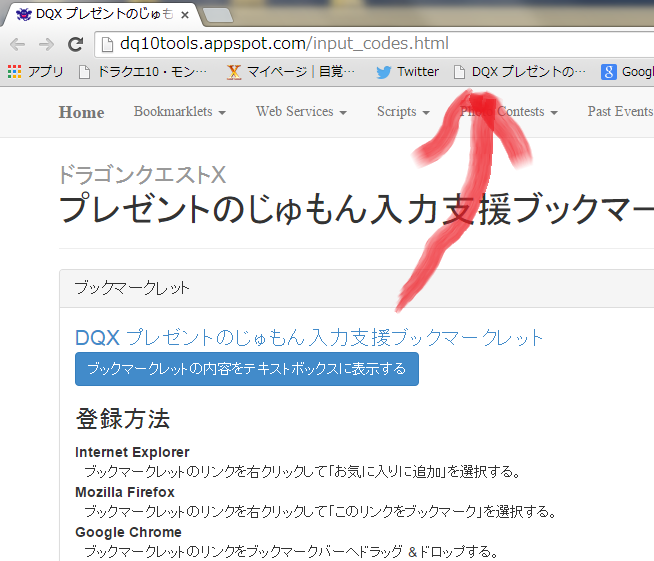This screenshot has height=561, width=654.
Task: Click the Mozilla Firefox label
Action: [x=125, y=492]
